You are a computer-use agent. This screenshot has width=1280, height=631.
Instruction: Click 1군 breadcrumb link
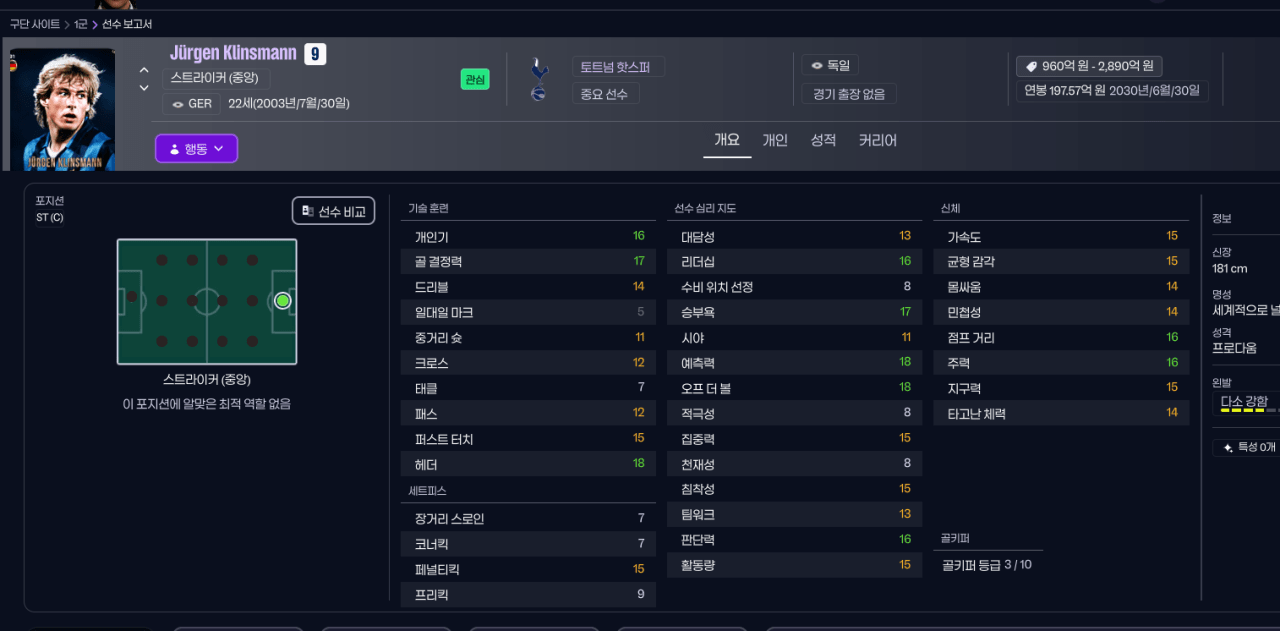[x=81, y=24]
